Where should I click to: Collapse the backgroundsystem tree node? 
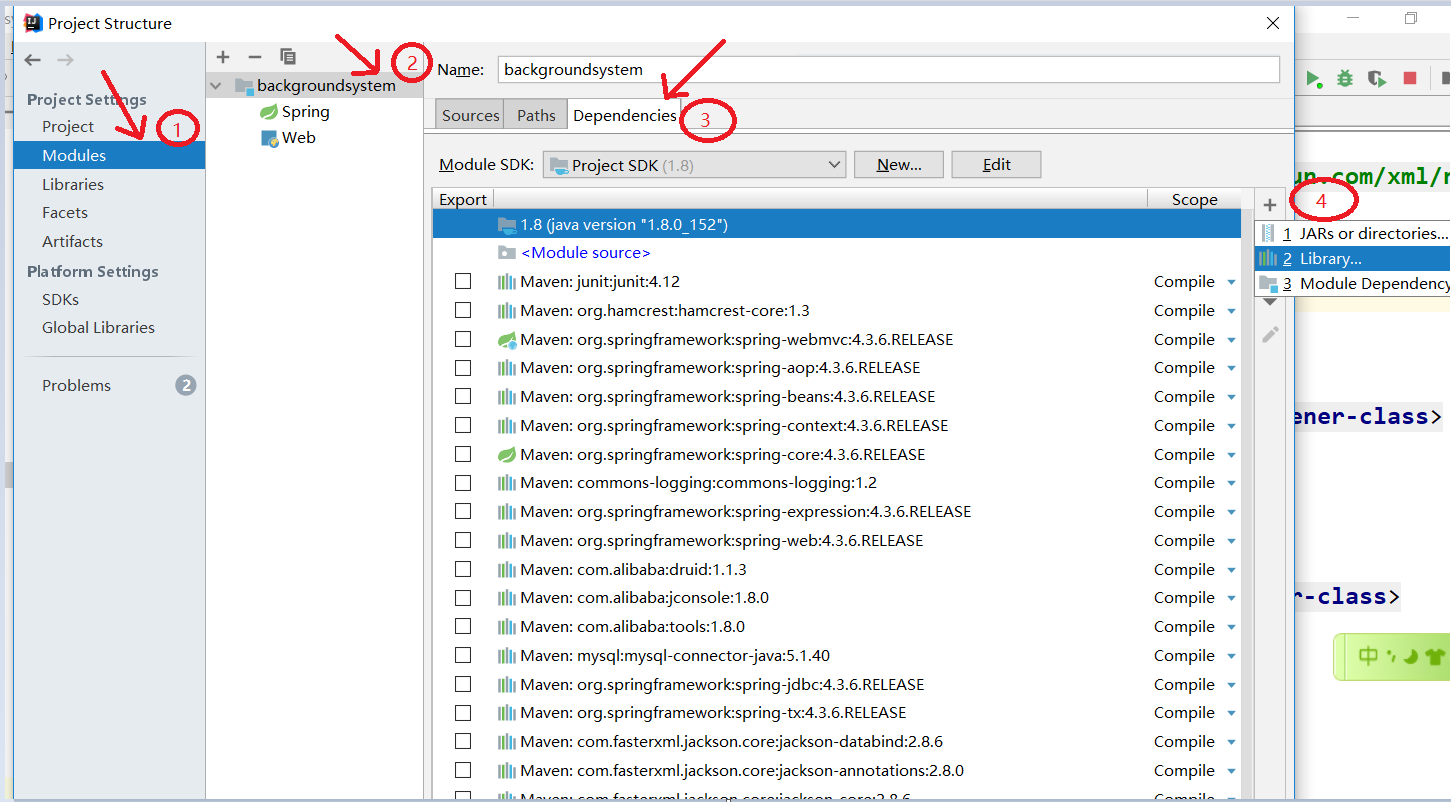215,85
